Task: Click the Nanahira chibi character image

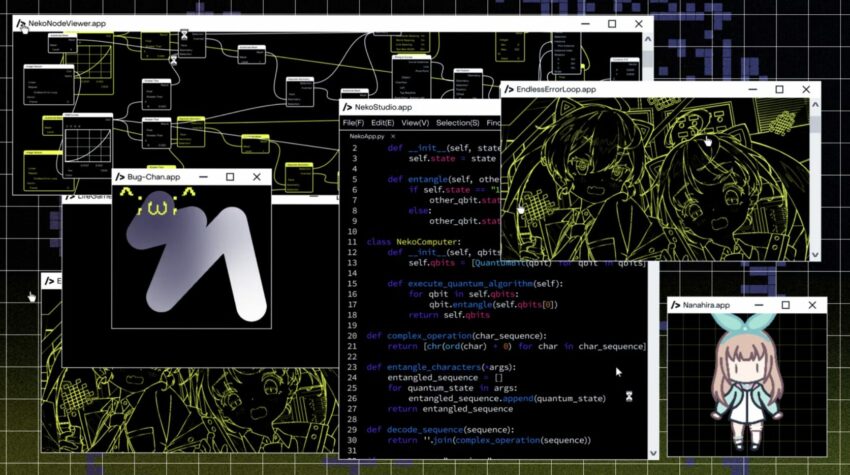Action: pyautogui.click(x=747, y=381)
